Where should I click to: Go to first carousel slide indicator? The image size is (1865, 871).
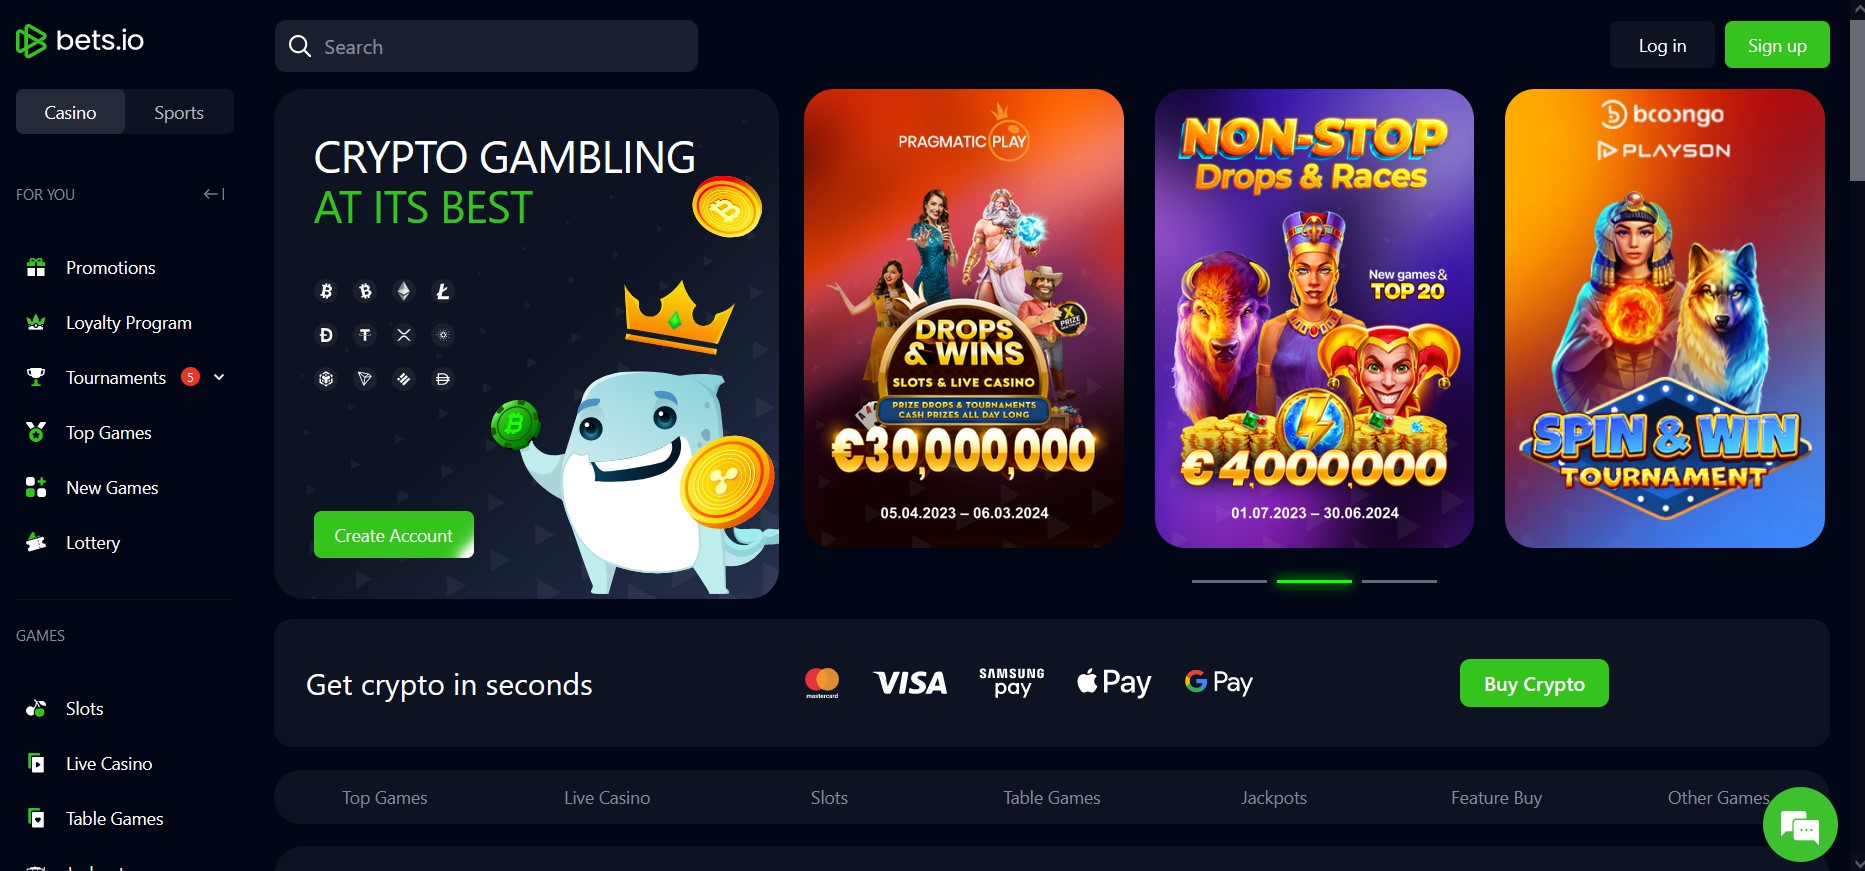pyautogui.click(x=1229, y=581)
